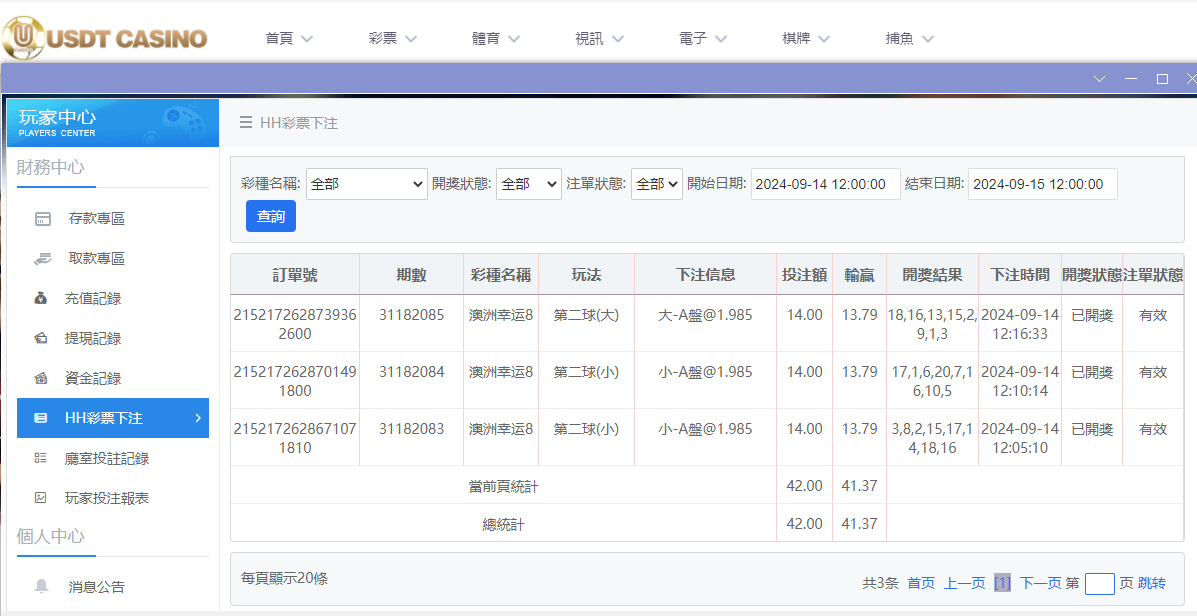Click the page number input box
The image size is (1197, 616).
click(x=1099, y=583)
